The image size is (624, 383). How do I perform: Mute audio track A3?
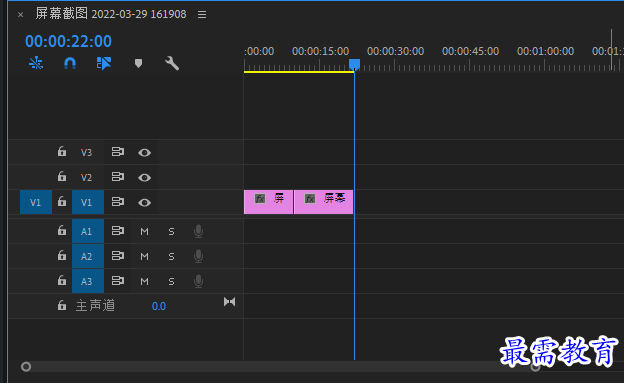(144, 282)
